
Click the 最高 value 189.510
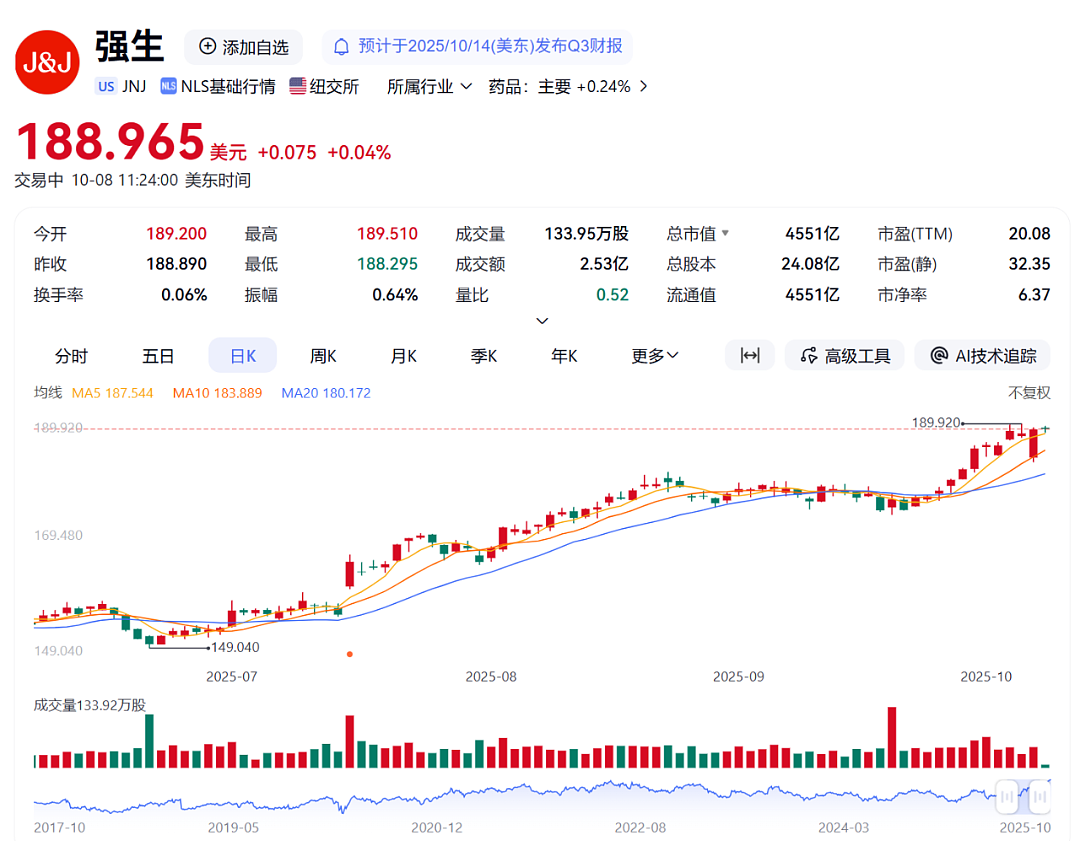[x=387, y=233]
